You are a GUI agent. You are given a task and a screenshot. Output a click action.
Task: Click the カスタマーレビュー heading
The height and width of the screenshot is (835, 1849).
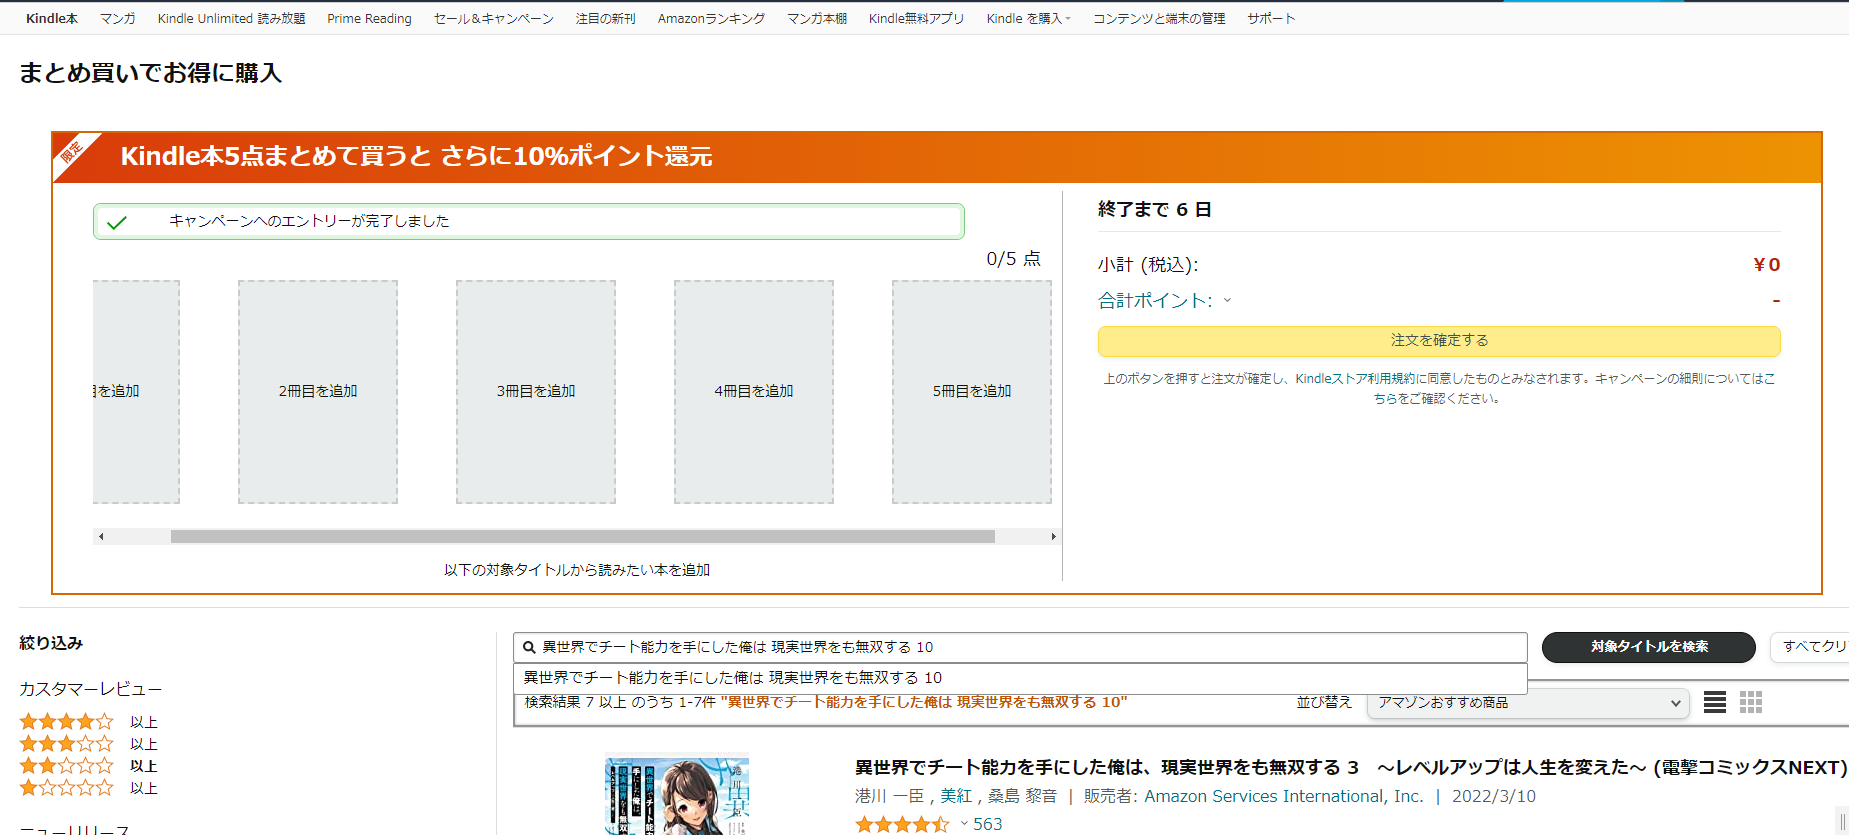click(90, 689)
